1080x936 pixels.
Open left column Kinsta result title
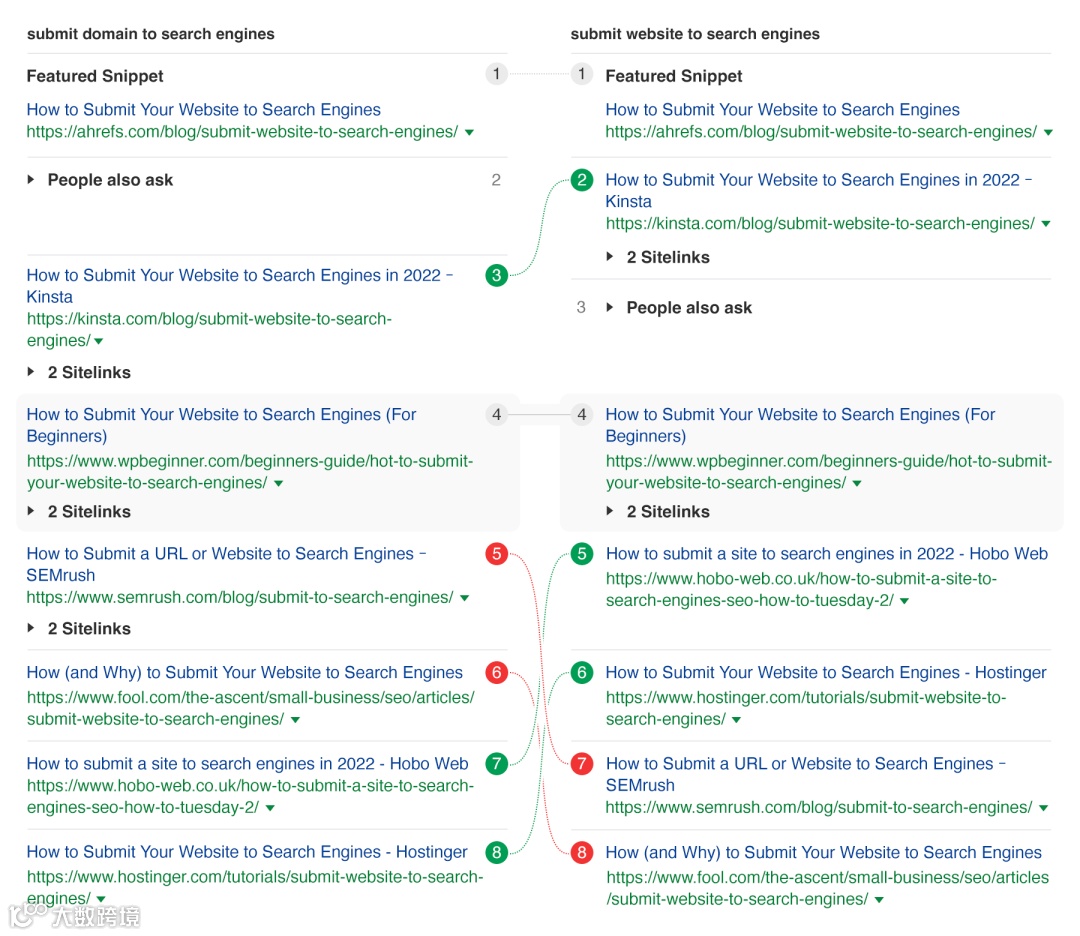pos(240,286)
